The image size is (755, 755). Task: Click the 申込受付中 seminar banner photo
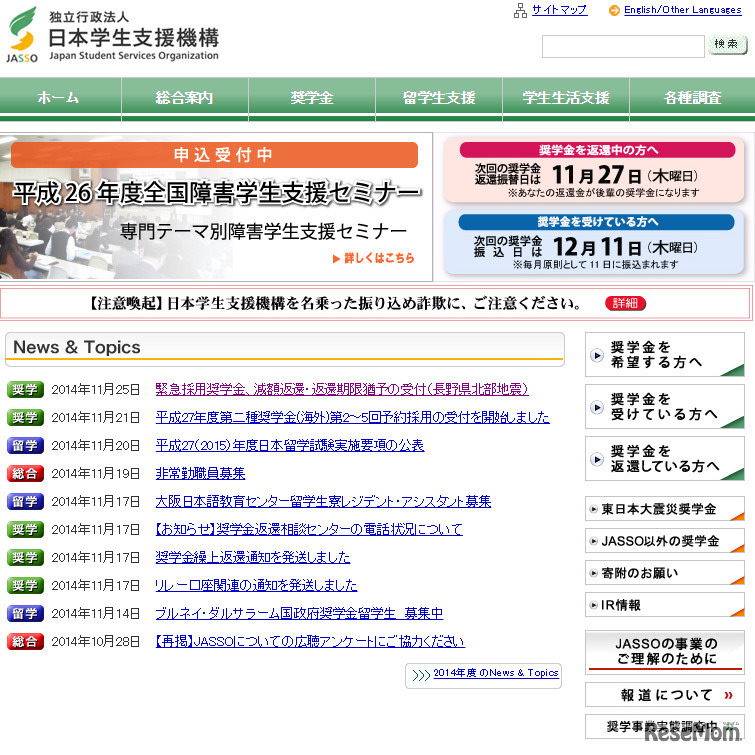point(216,207)
